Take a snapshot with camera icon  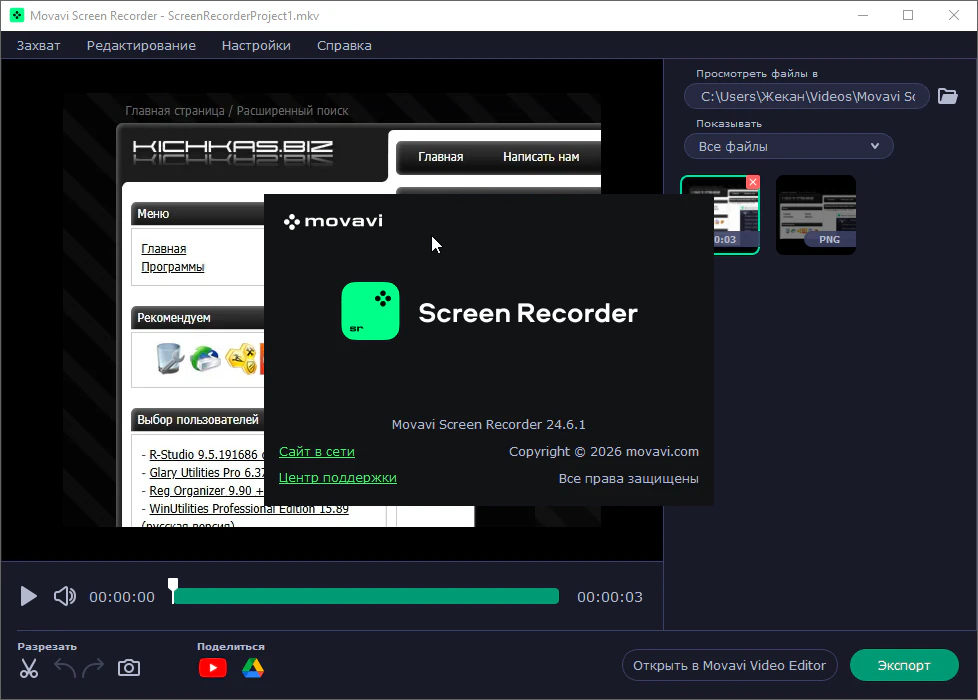tap(129, 668)
